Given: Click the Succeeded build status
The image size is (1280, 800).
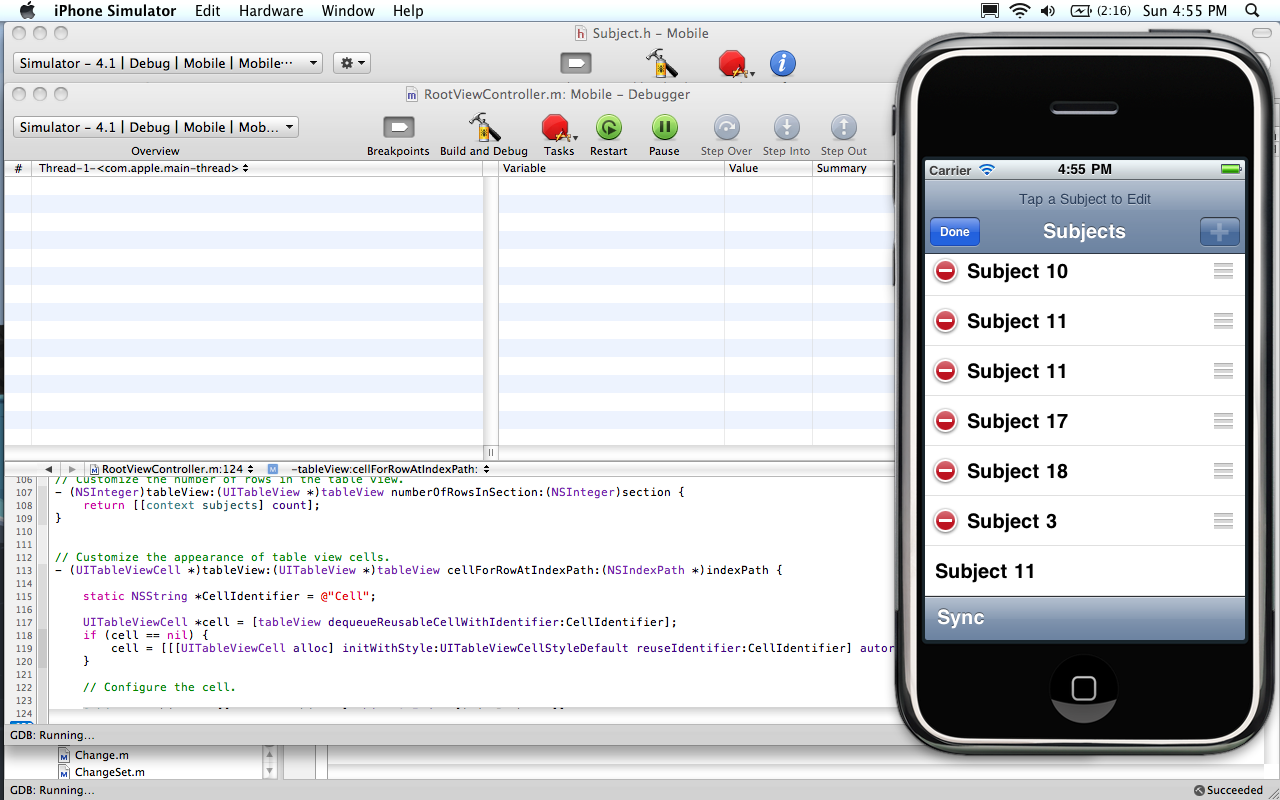Looking at the screenshot, I should coord(1228,790).
